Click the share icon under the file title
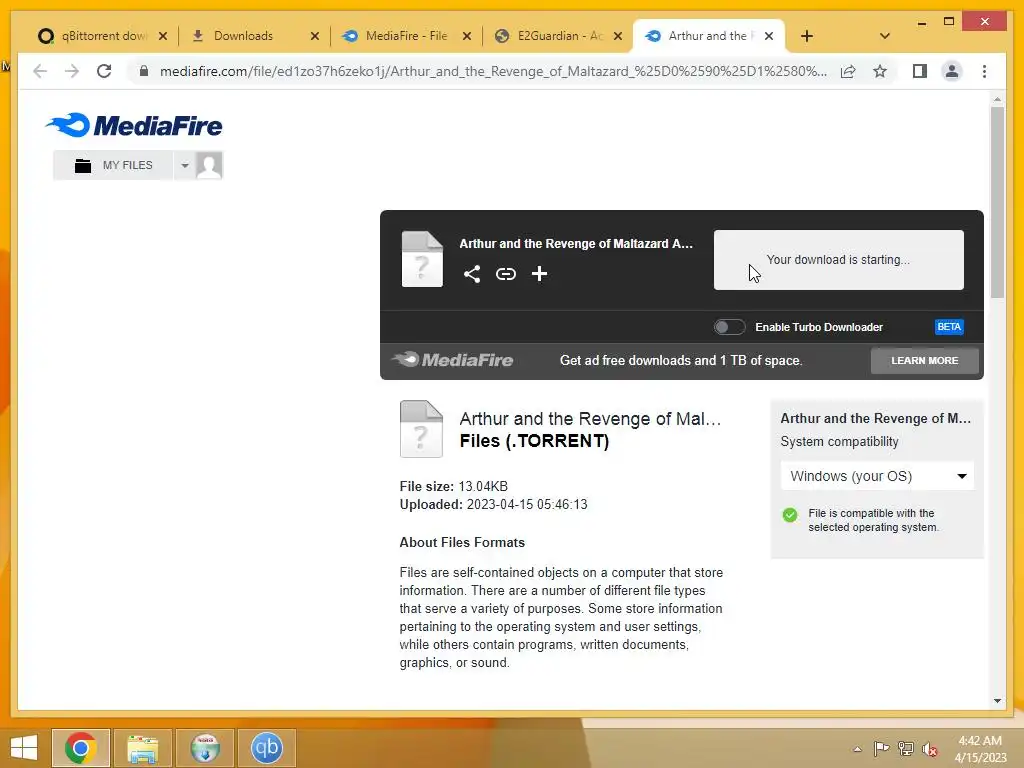The height and width of the screenshot is (768, 1024). point(472,274)
